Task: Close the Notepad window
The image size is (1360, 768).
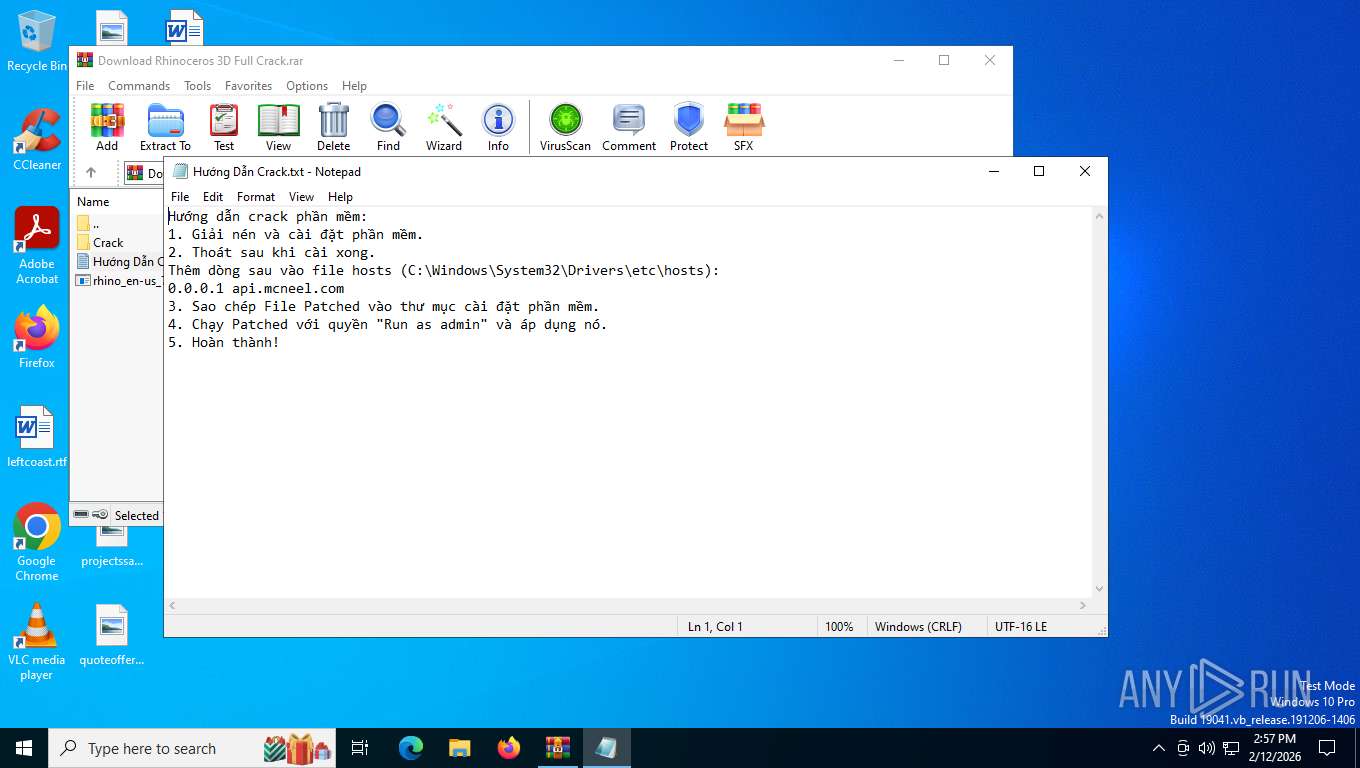Action: click(x=1085, y=171)
